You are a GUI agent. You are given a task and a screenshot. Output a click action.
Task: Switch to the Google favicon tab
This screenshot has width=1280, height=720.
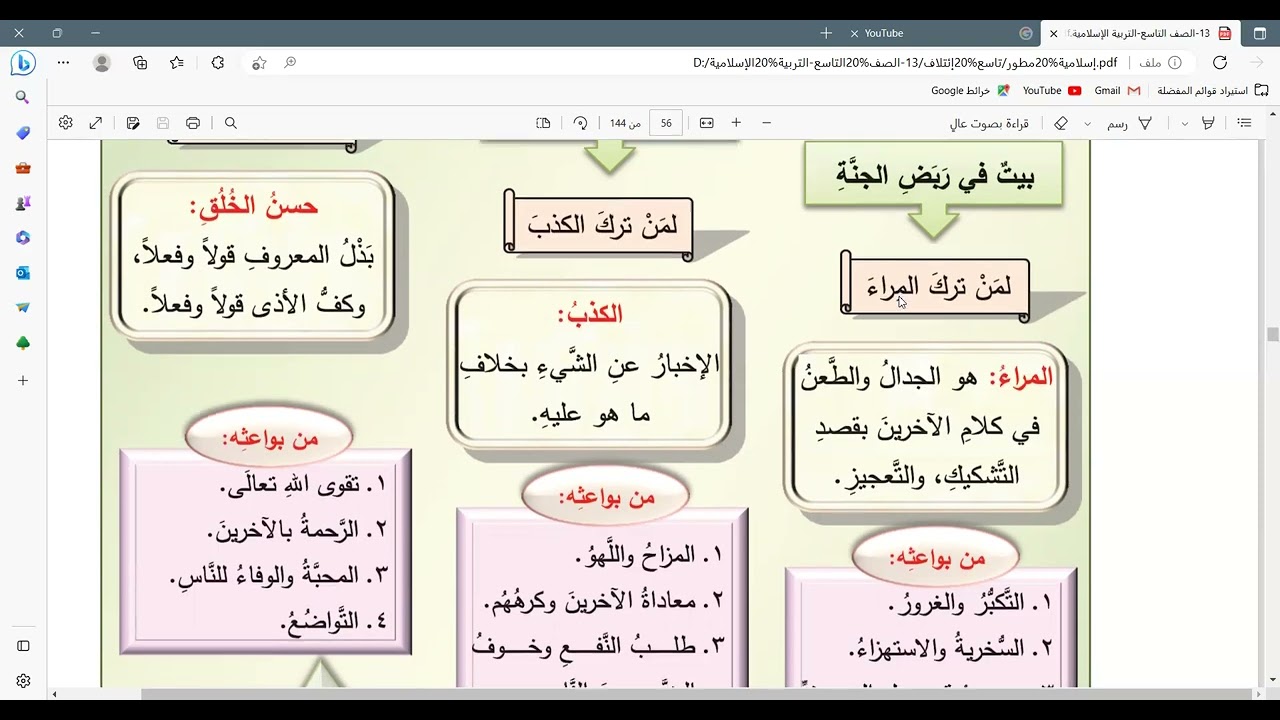pos(1026,33)
